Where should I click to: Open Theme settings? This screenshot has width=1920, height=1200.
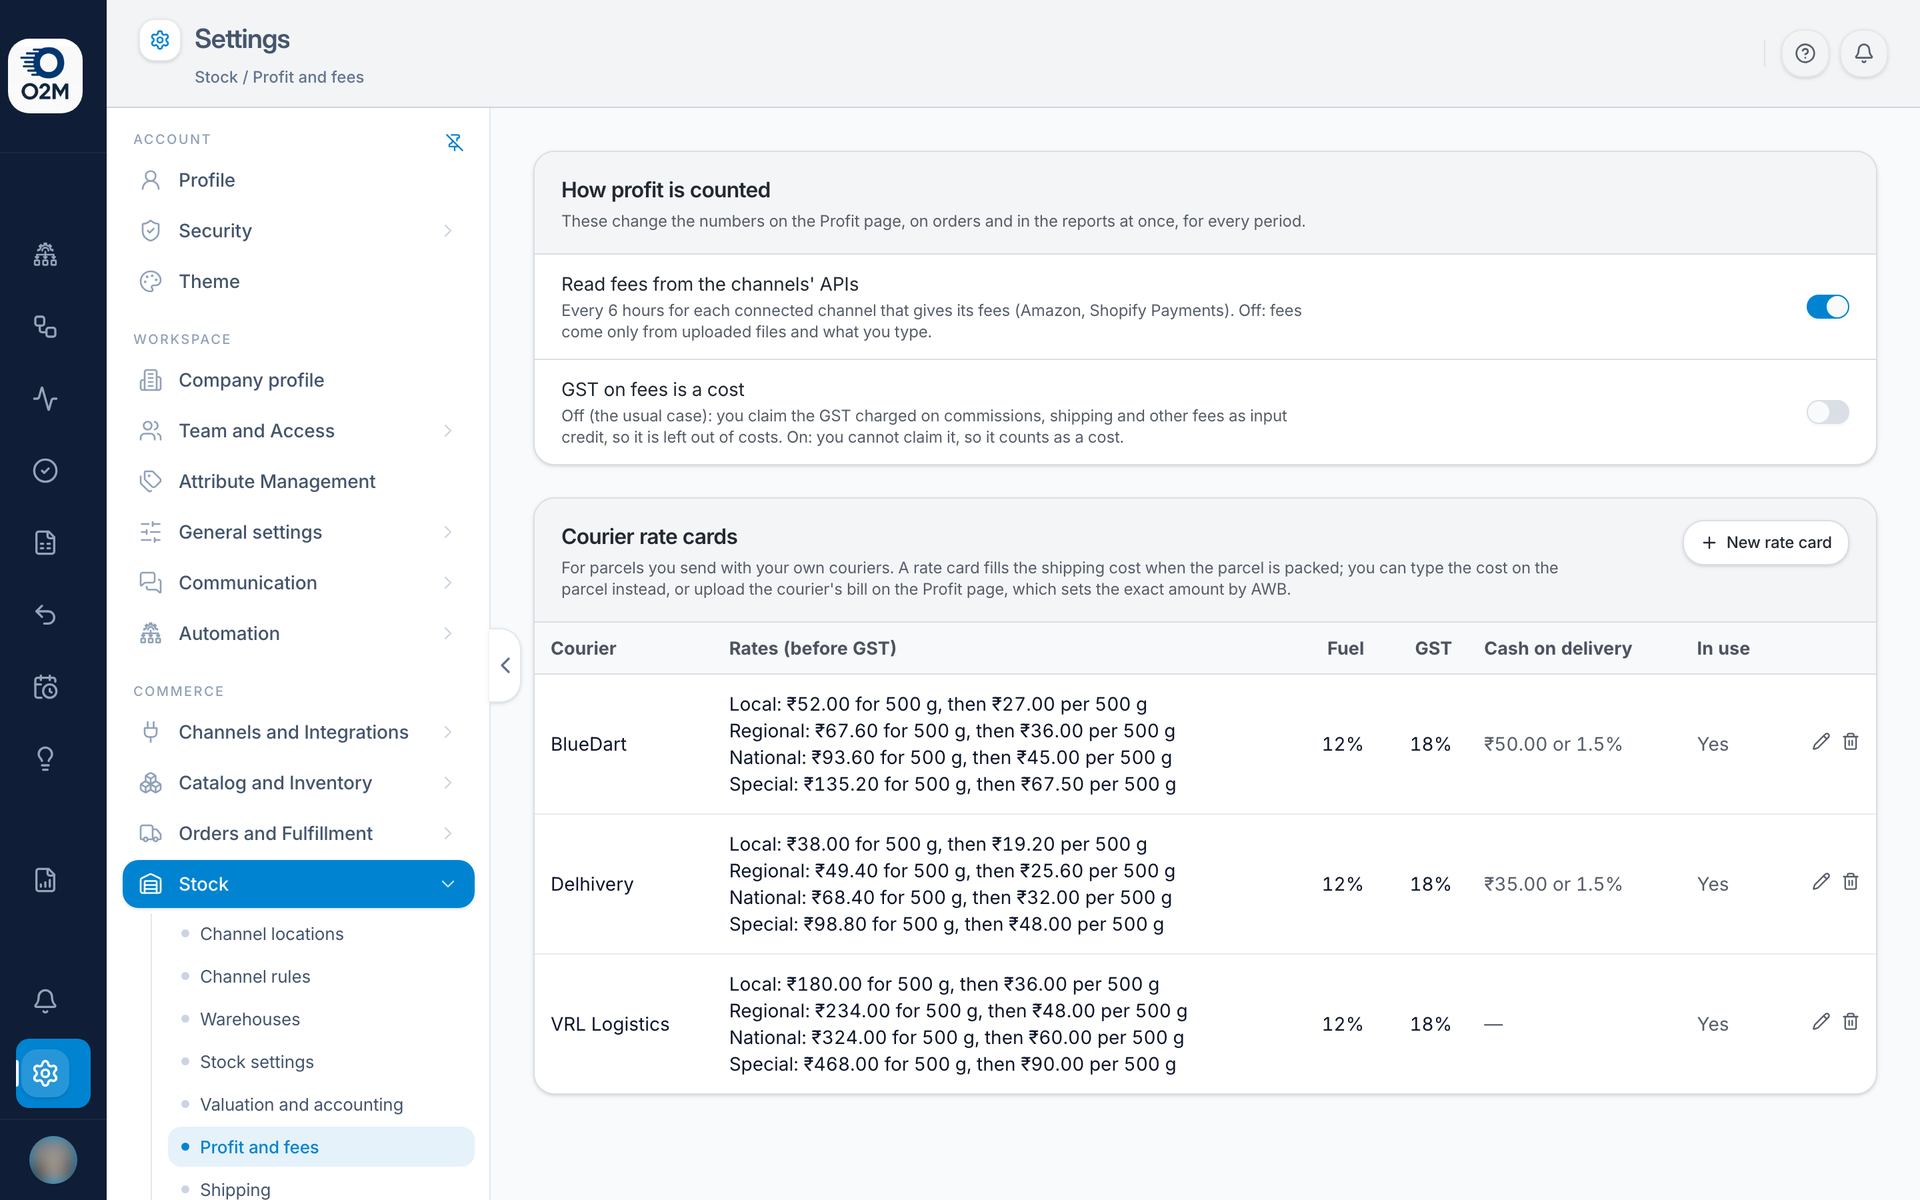pos(298,281)
